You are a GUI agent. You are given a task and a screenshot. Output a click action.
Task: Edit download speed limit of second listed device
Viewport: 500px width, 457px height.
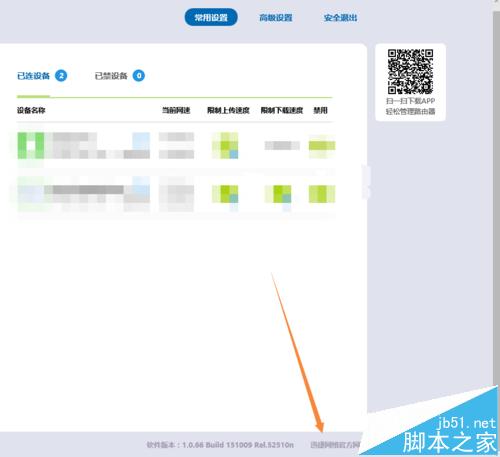point(278,194)
